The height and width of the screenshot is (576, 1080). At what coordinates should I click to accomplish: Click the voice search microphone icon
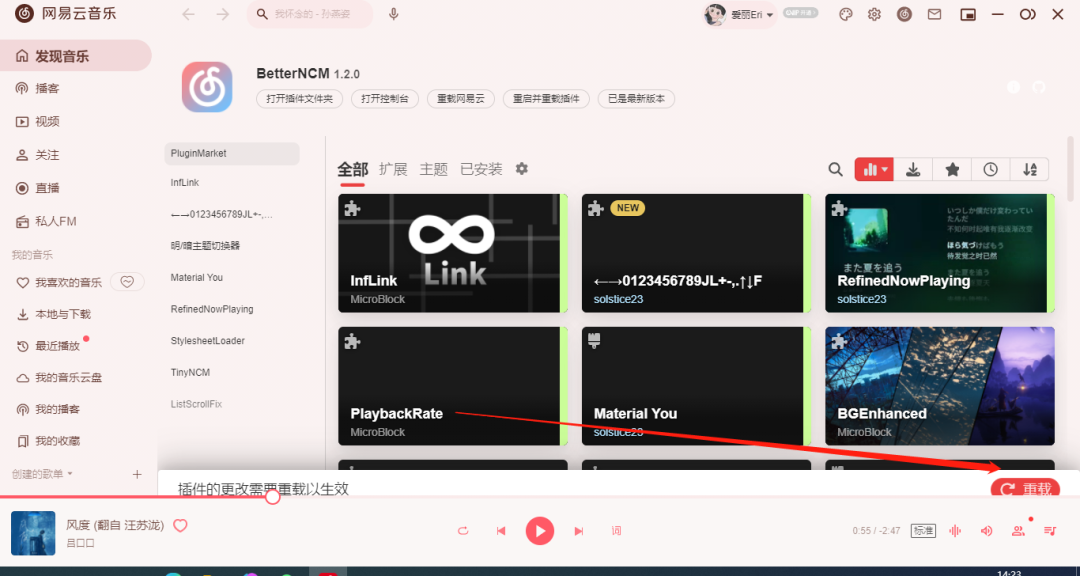[393, 14]
